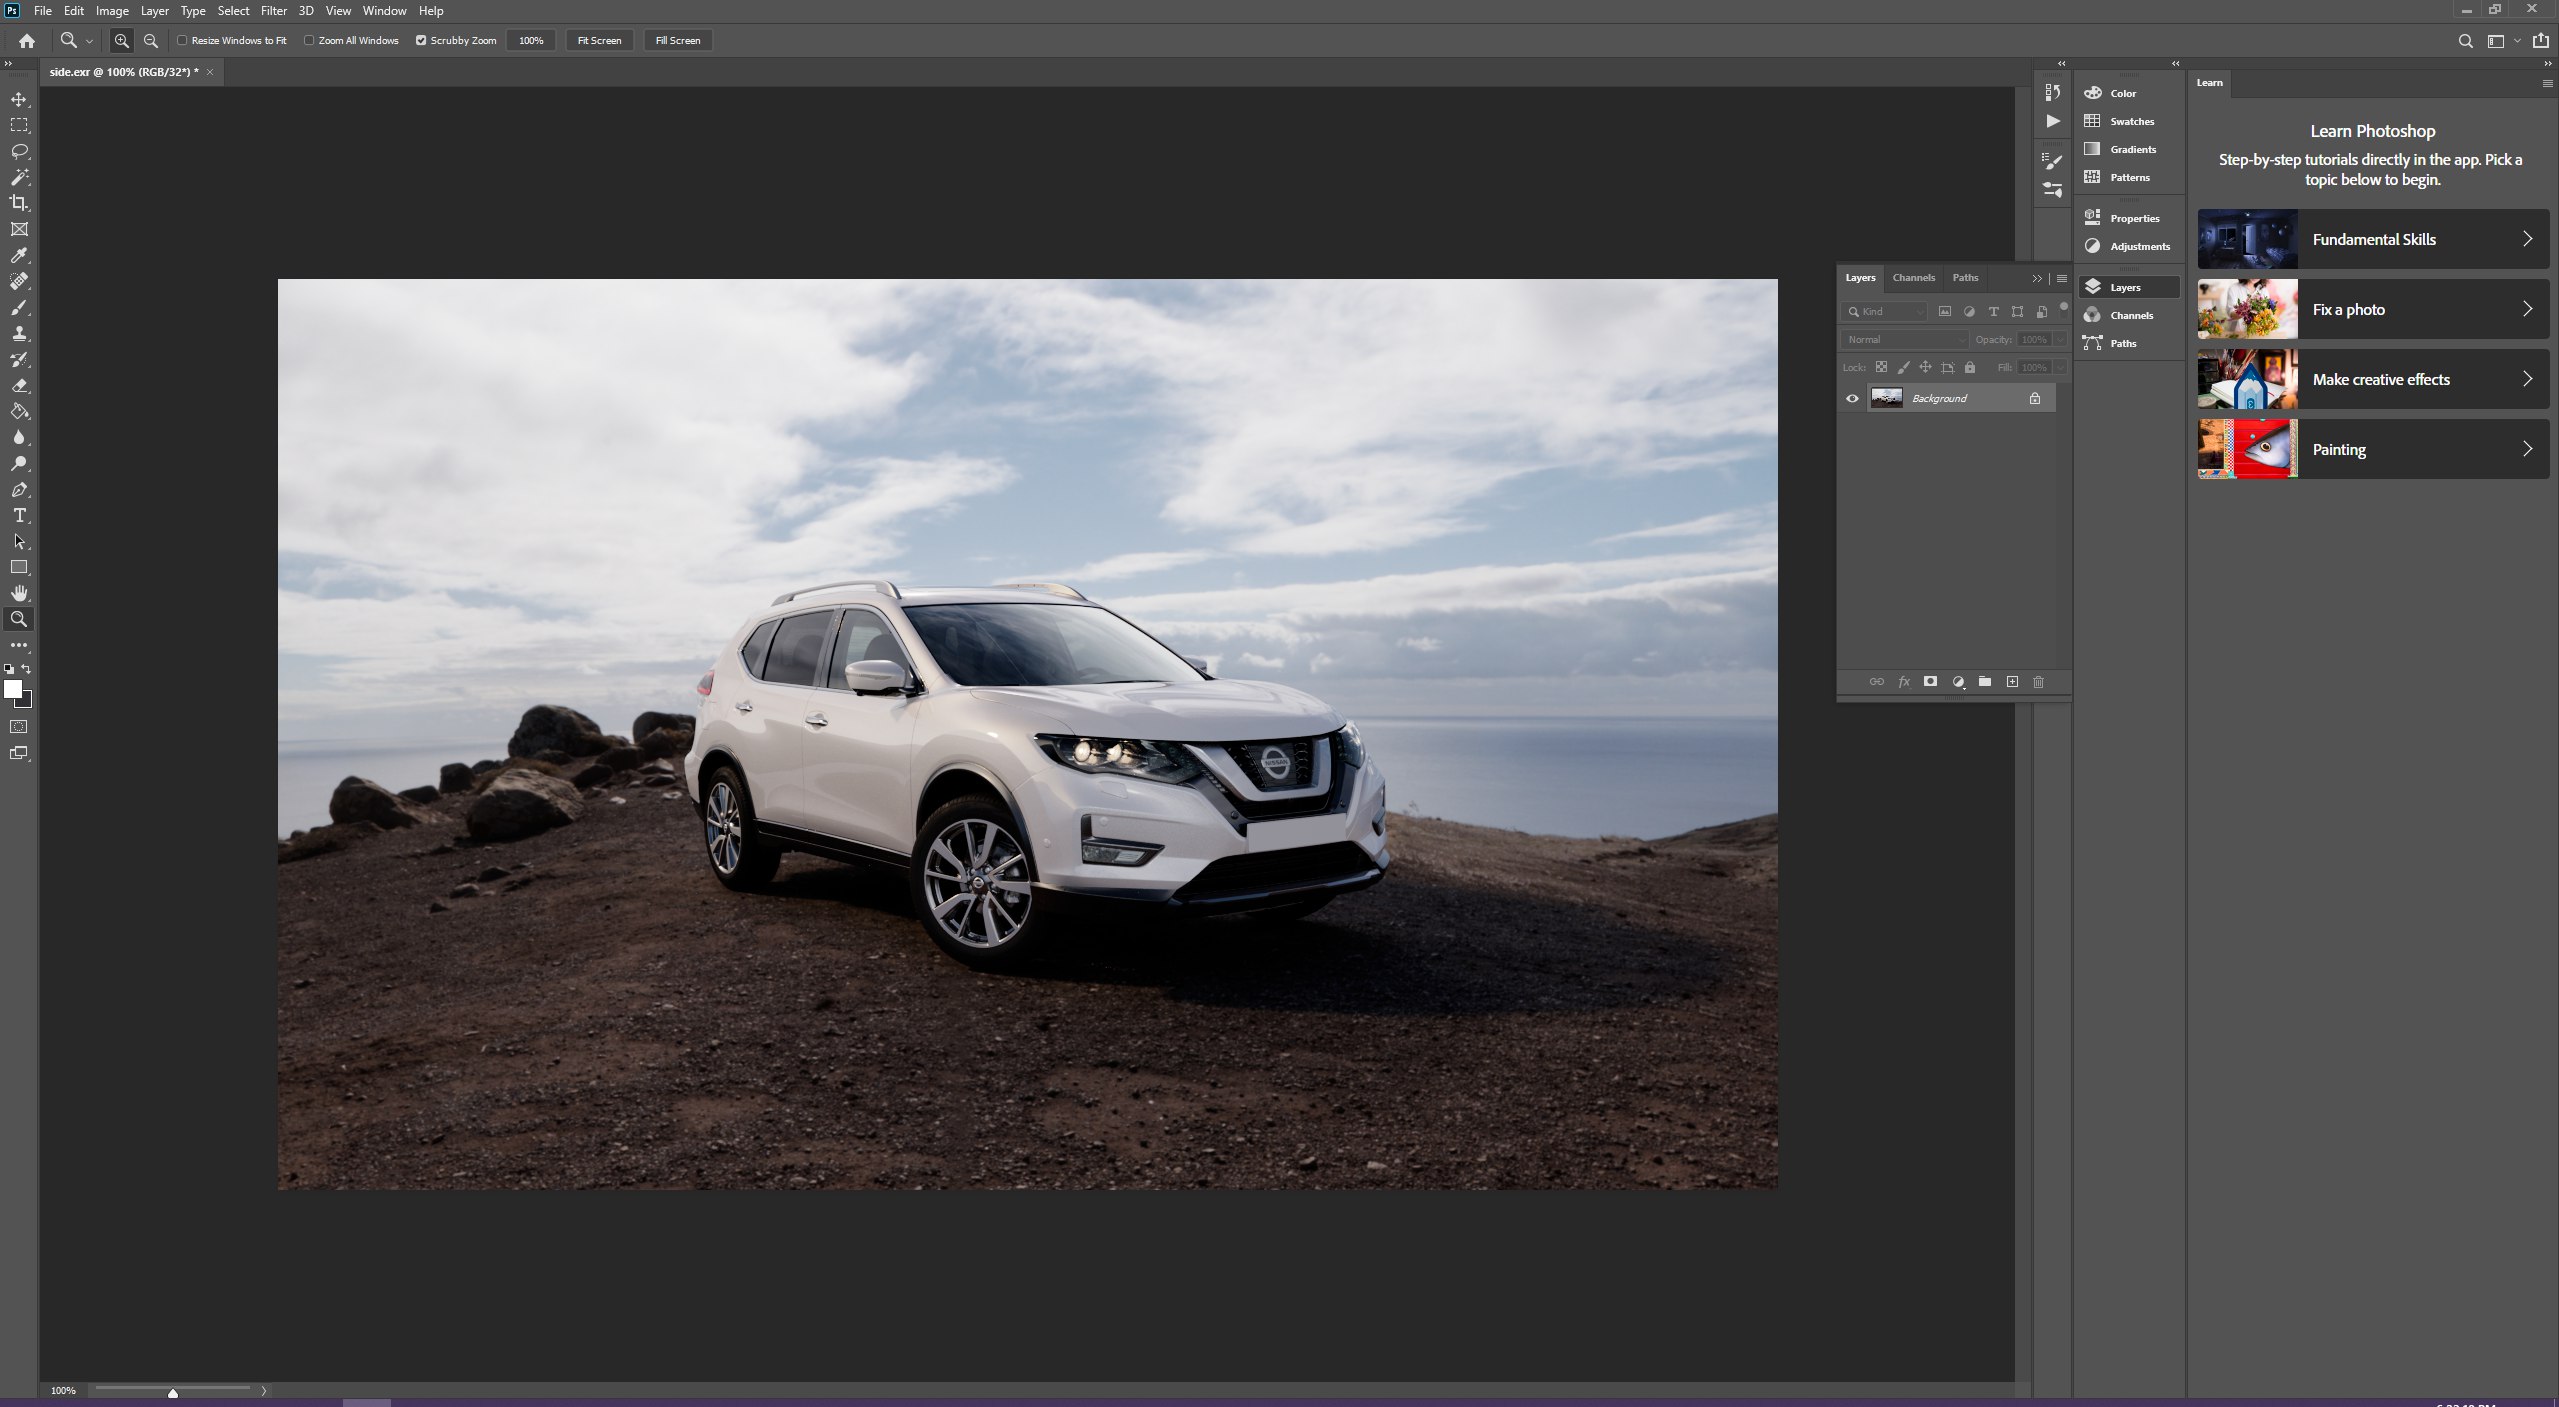Viewport: 2559px width, 1407px height.
Task: Click the Fill Screen button
Action: click(678, 41)
